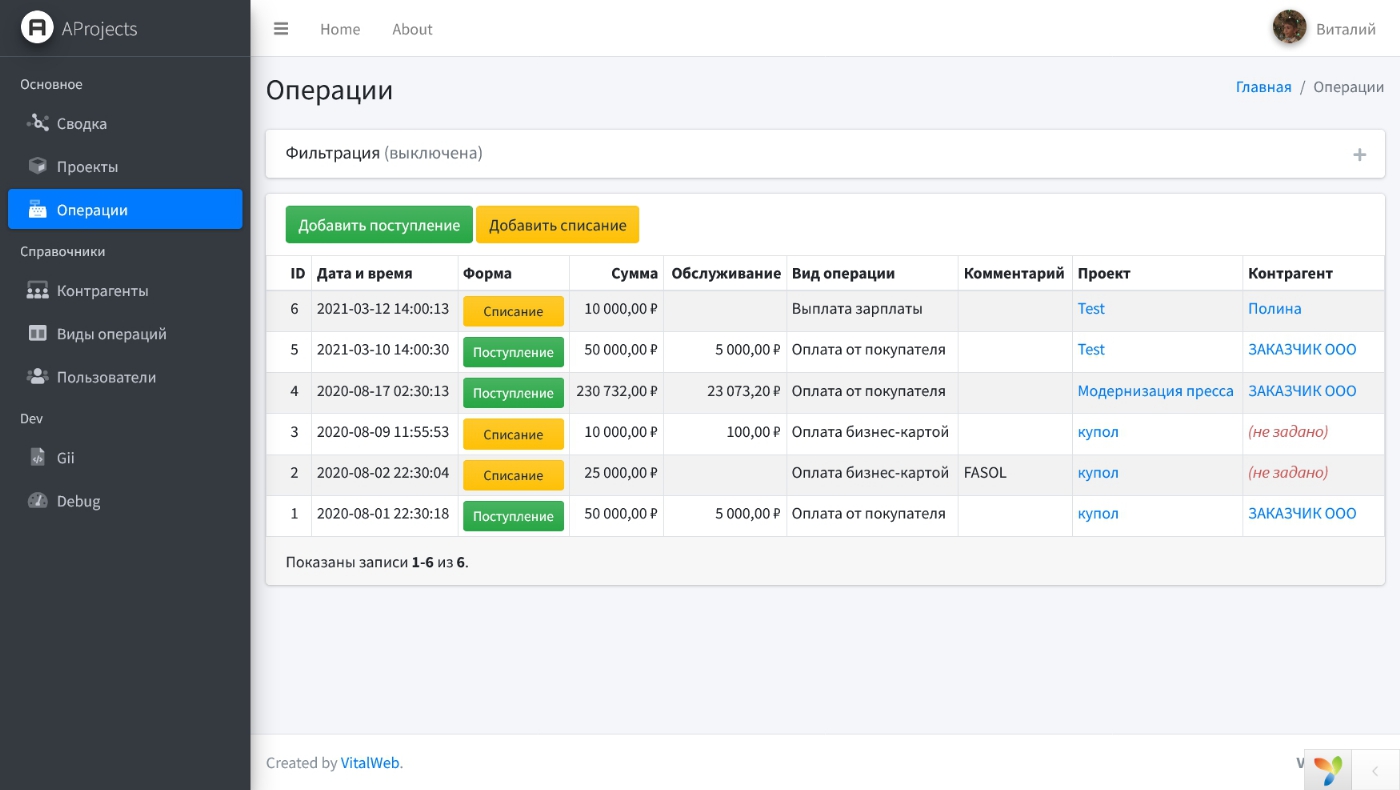Open the Yii debug toolbar logo
This screenshot has height=790, width=1400.
[1328, 770]
